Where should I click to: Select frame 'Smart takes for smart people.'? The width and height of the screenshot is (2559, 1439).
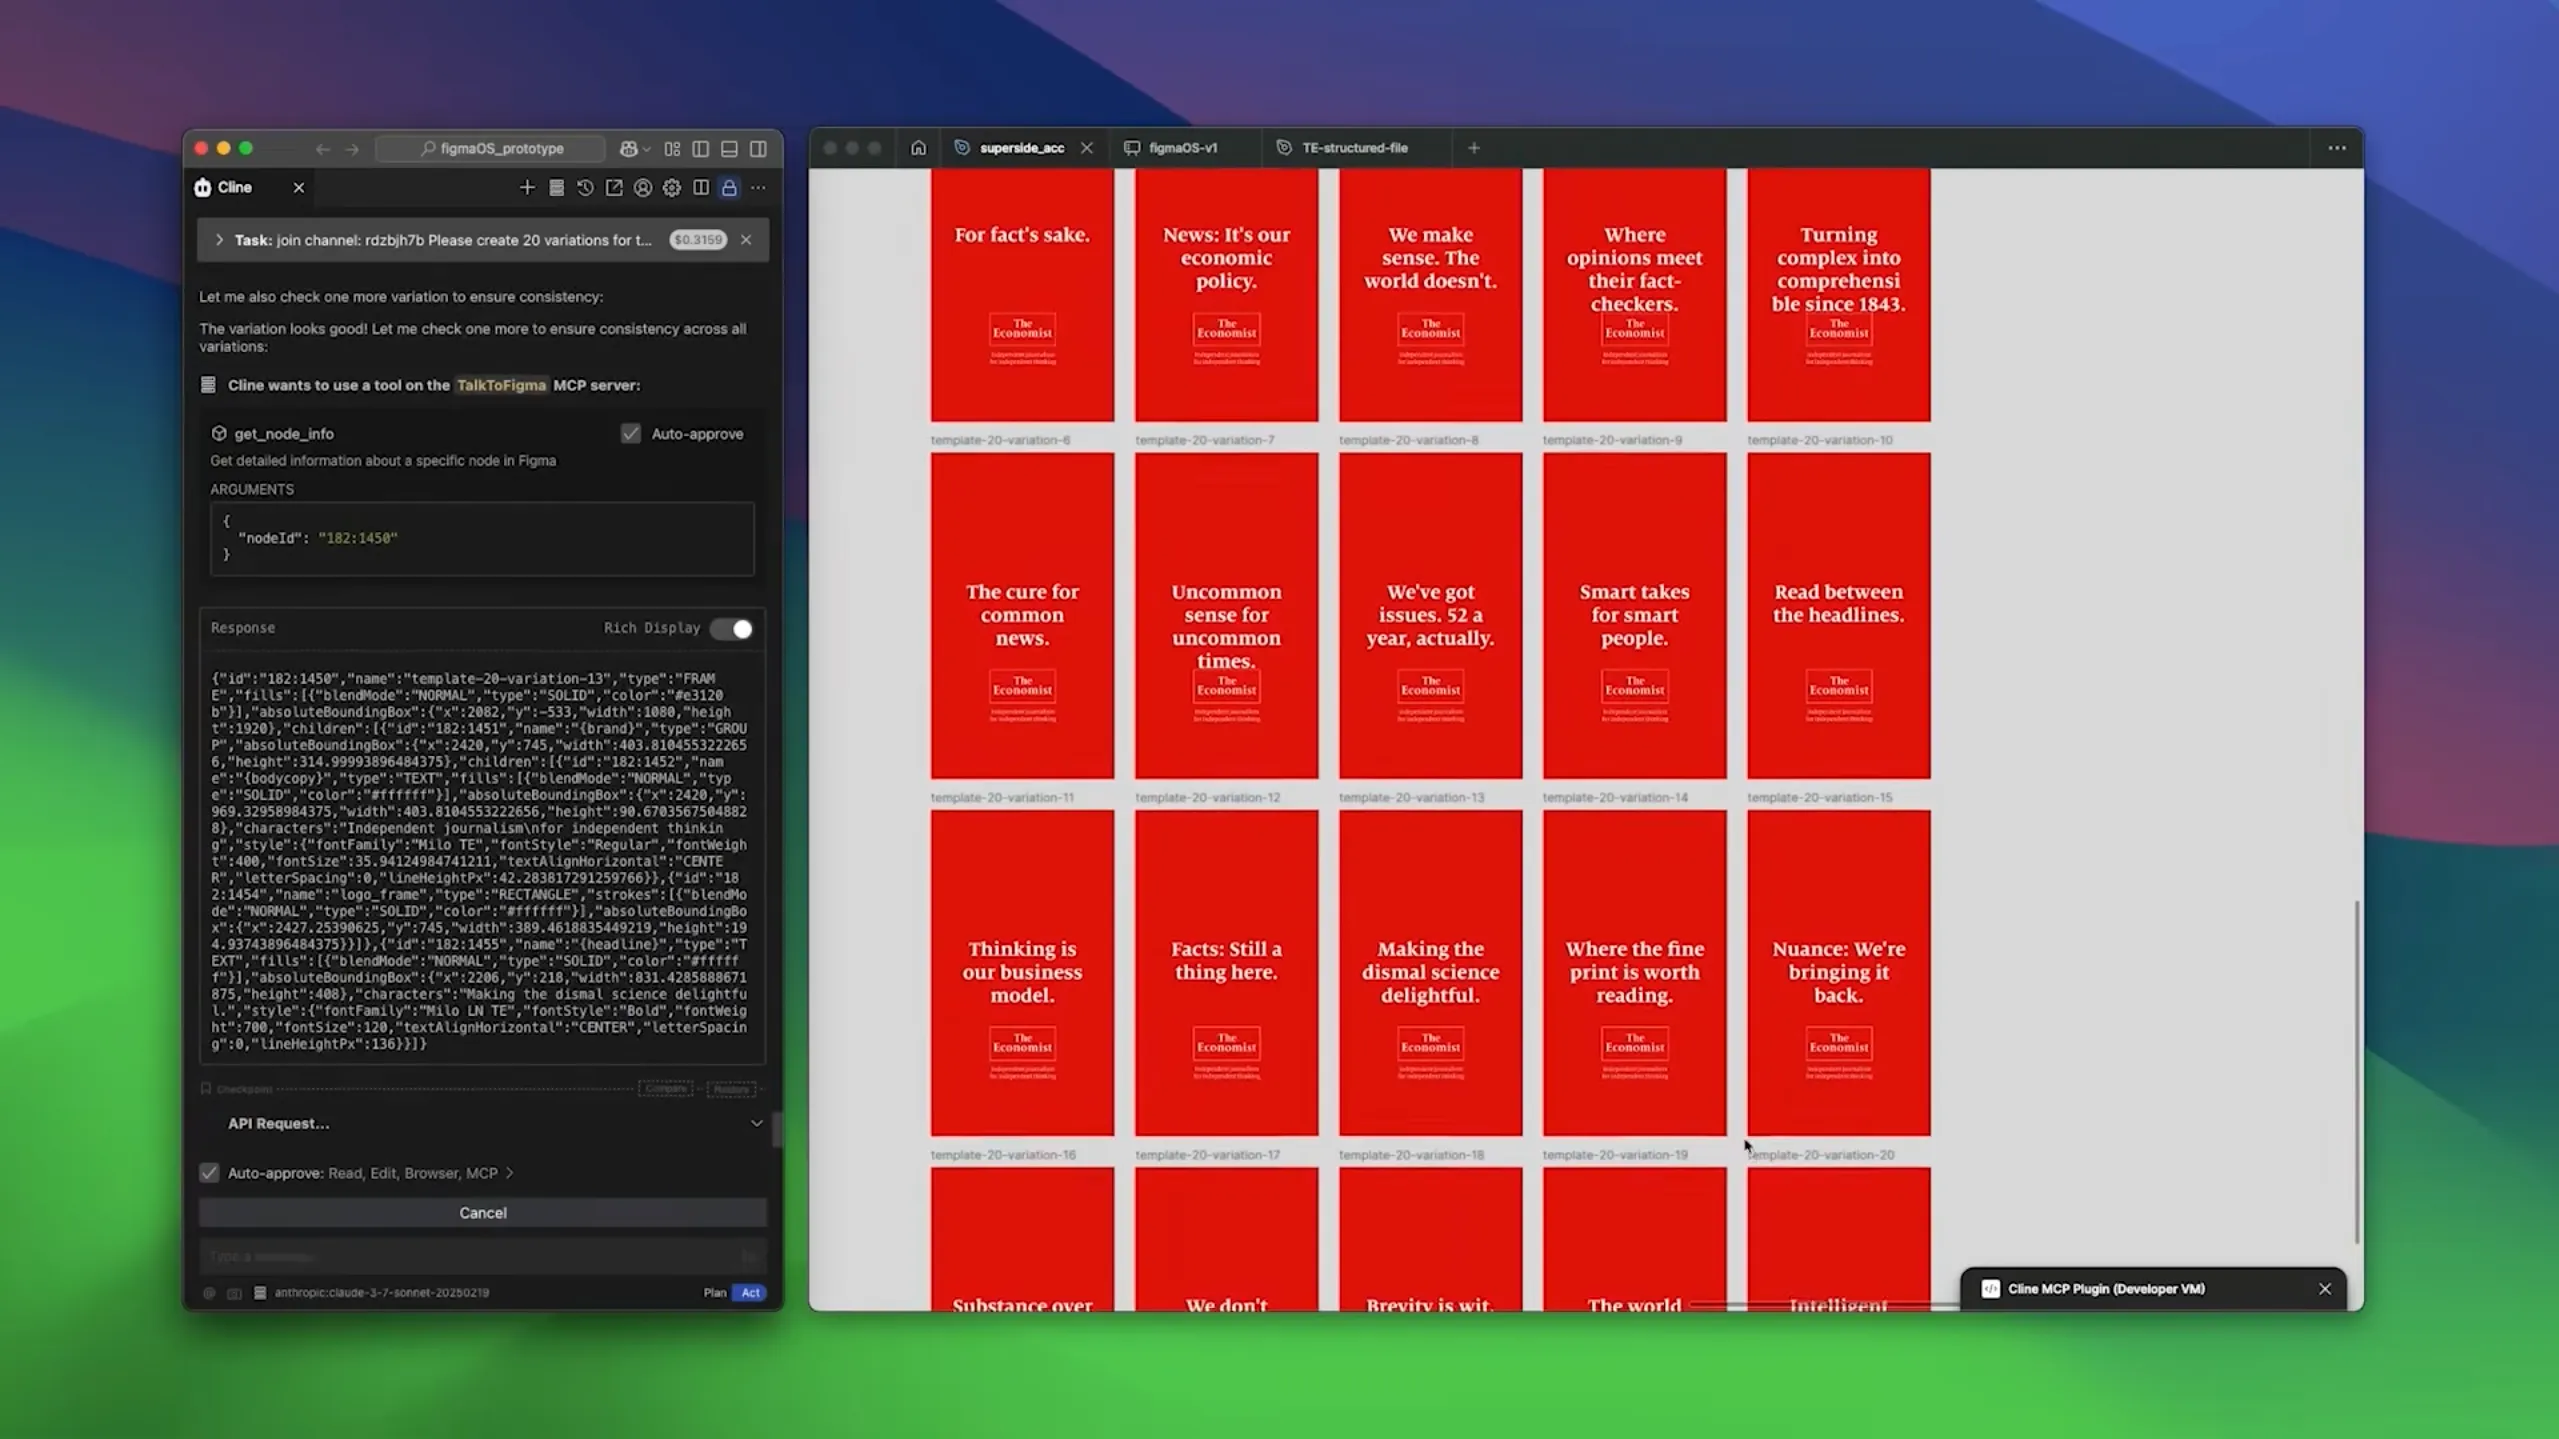click(x=1634, y=615)
